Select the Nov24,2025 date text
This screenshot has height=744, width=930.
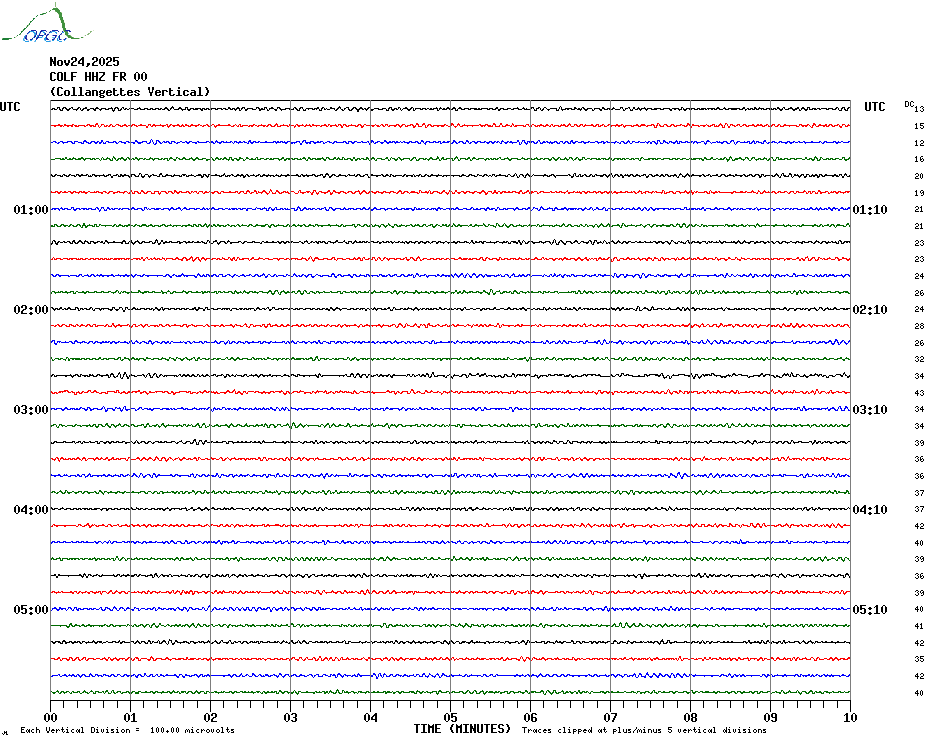84,61
